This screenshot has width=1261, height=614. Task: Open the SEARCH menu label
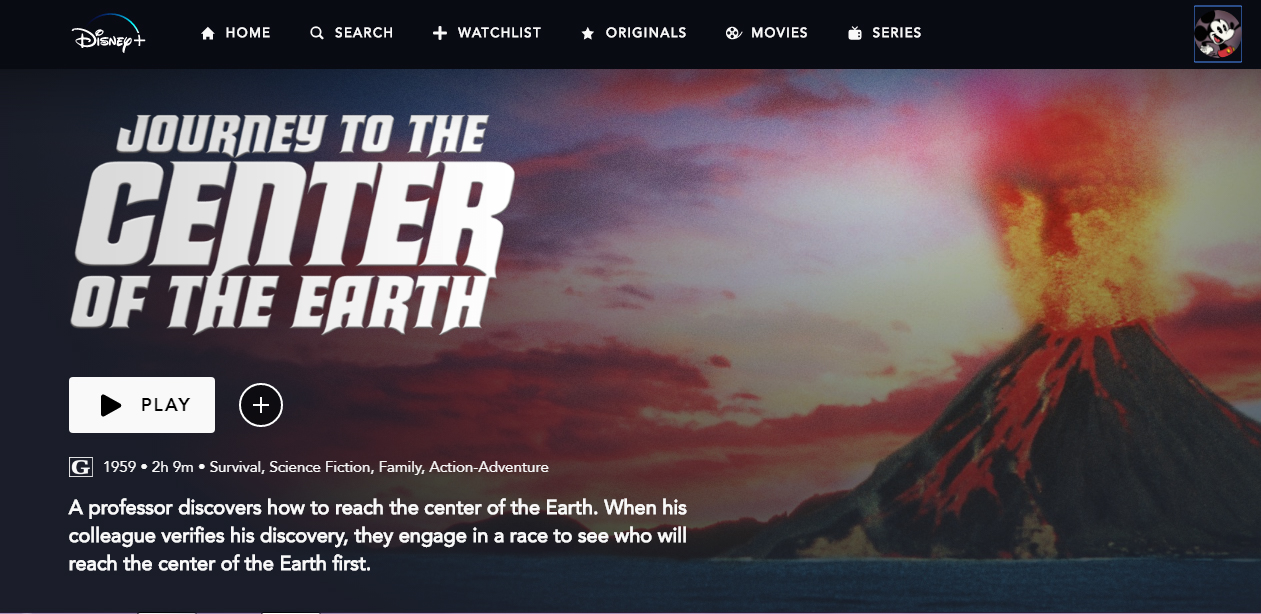click(x=364, y=33)
